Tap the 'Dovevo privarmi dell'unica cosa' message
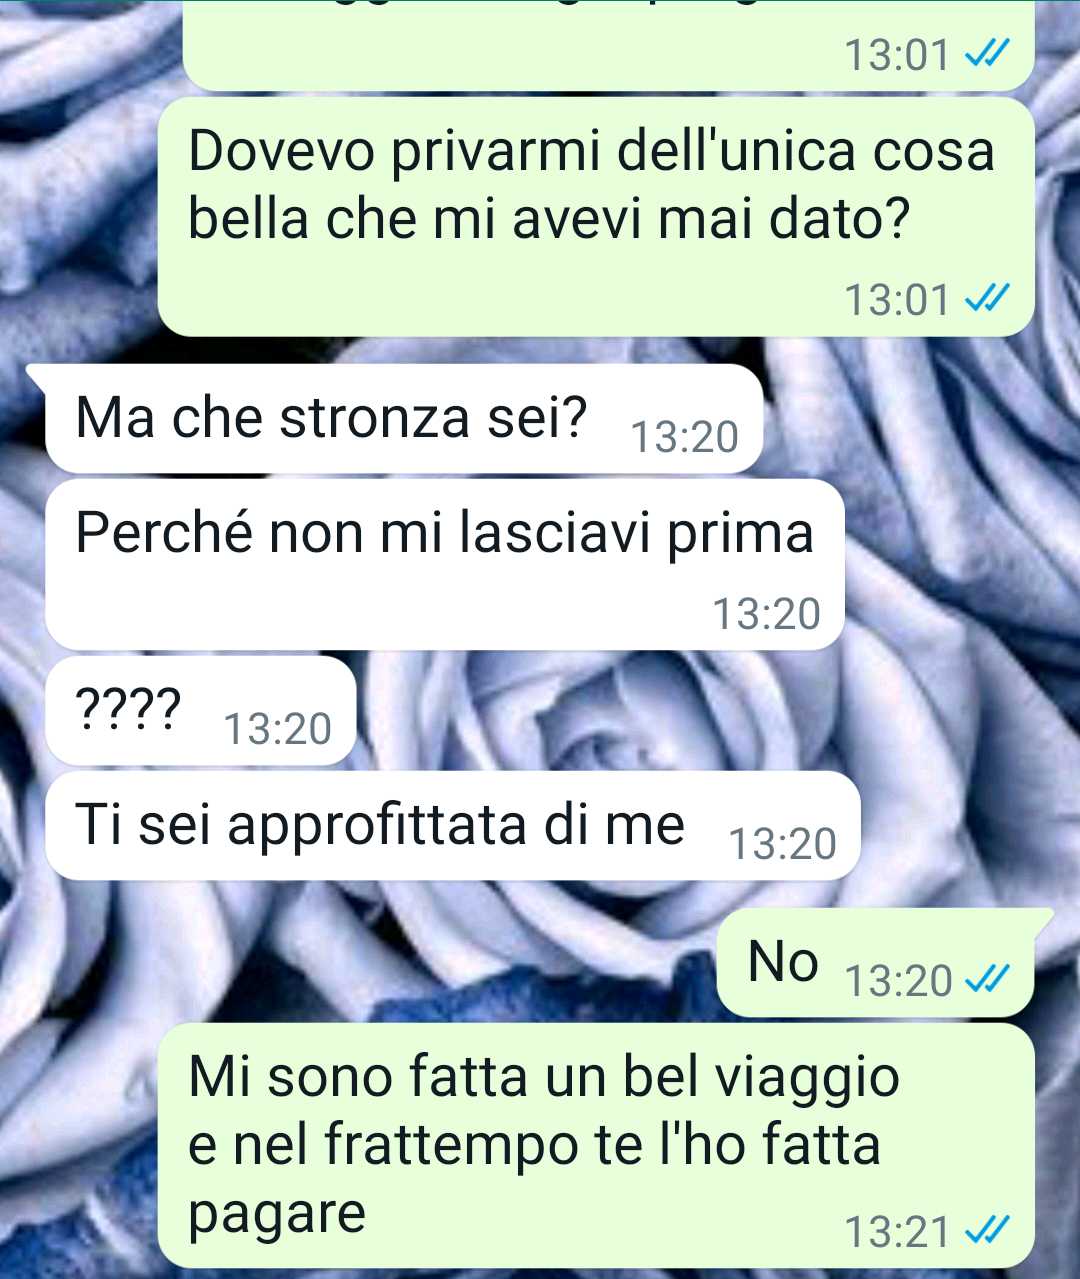The height and width of the screenshot is (1279, 1080). (596, 217)
